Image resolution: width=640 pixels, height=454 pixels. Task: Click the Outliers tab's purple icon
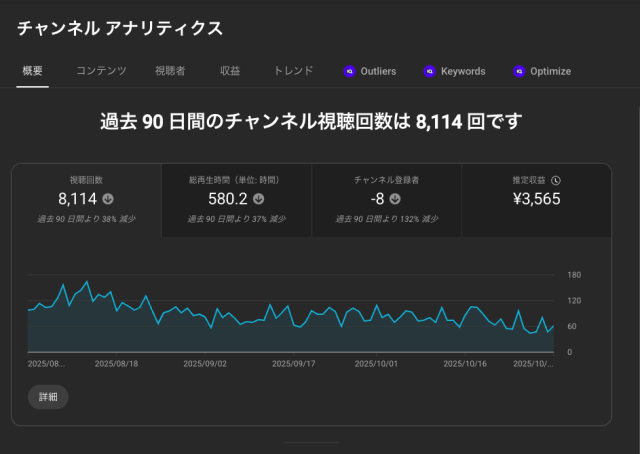[349, 71]
